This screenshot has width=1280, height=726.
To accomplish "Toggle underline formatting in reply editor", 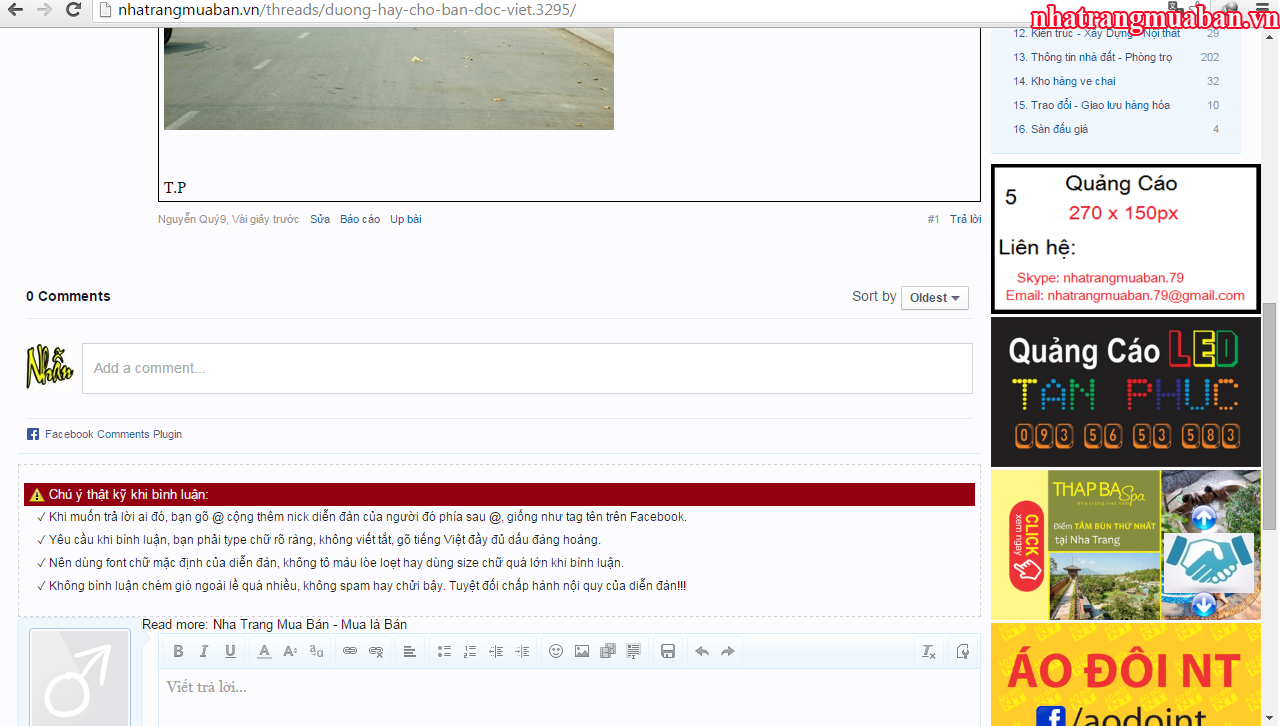I will 230,651.
